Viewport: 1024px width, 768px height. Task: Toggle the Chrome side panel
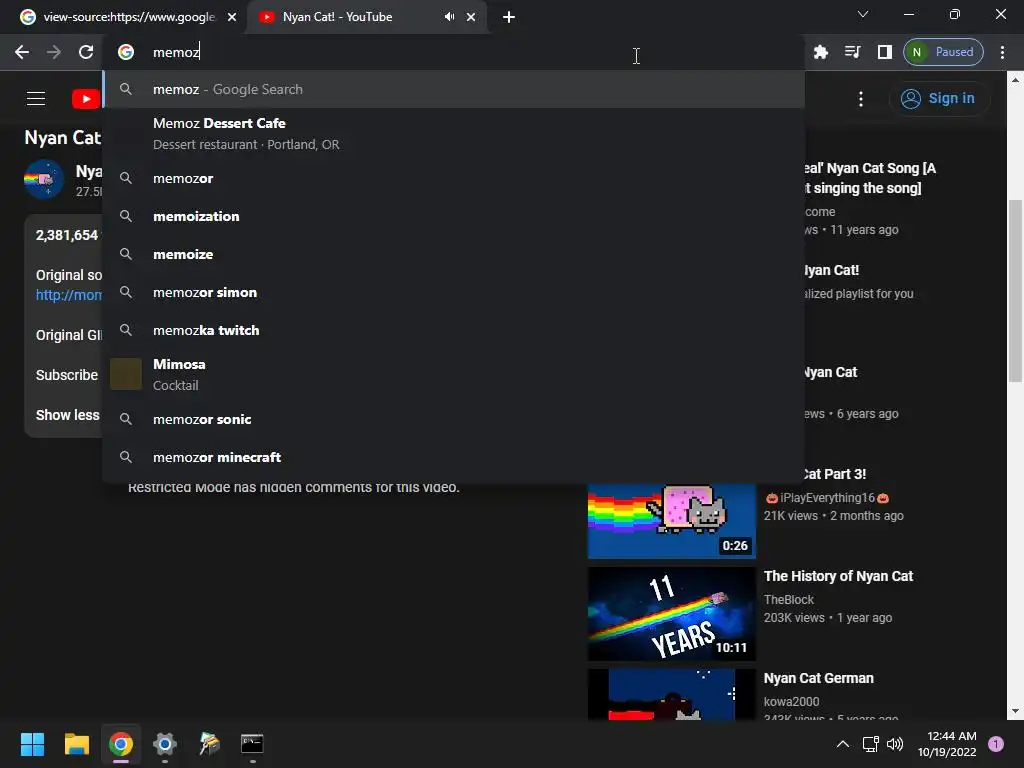tap(885, 52)
